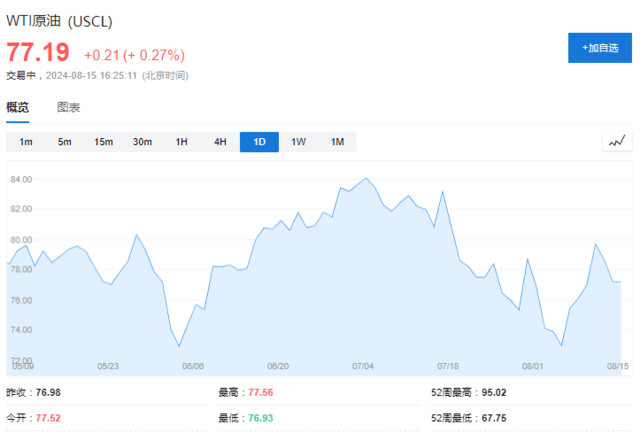Click the 84.00 y-axis label

tap(21, 180)
